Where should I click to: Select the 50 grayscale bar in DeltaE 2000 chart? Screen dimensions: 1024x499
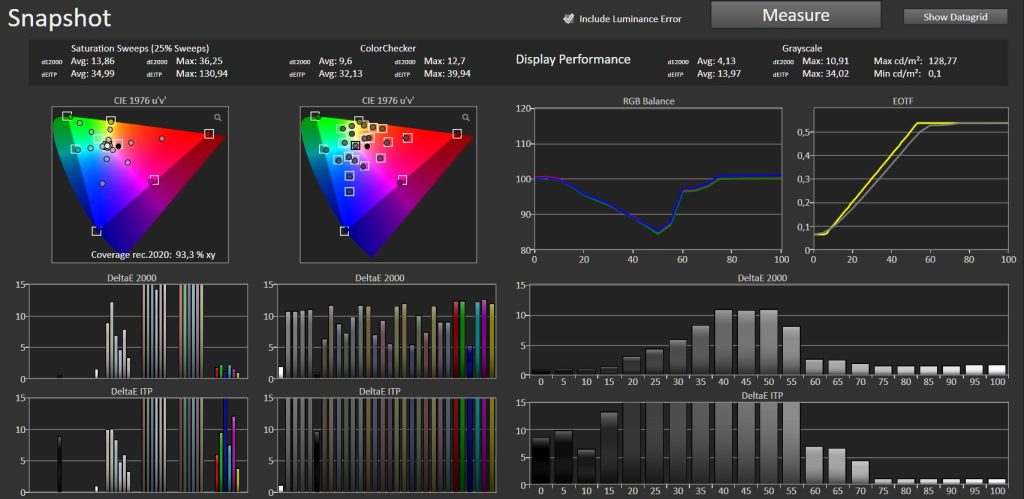[769, 342]
